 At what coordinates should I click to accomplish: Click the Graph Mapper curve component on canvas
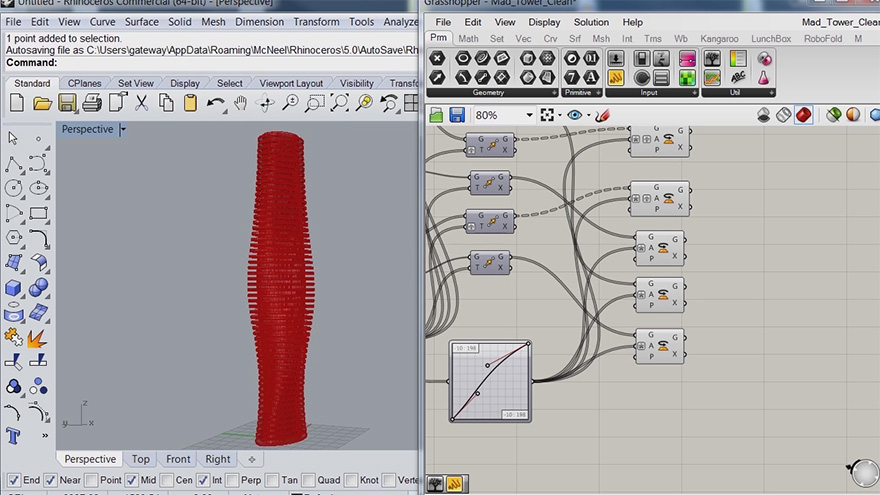pyautogui.click(x=490, y=381)
